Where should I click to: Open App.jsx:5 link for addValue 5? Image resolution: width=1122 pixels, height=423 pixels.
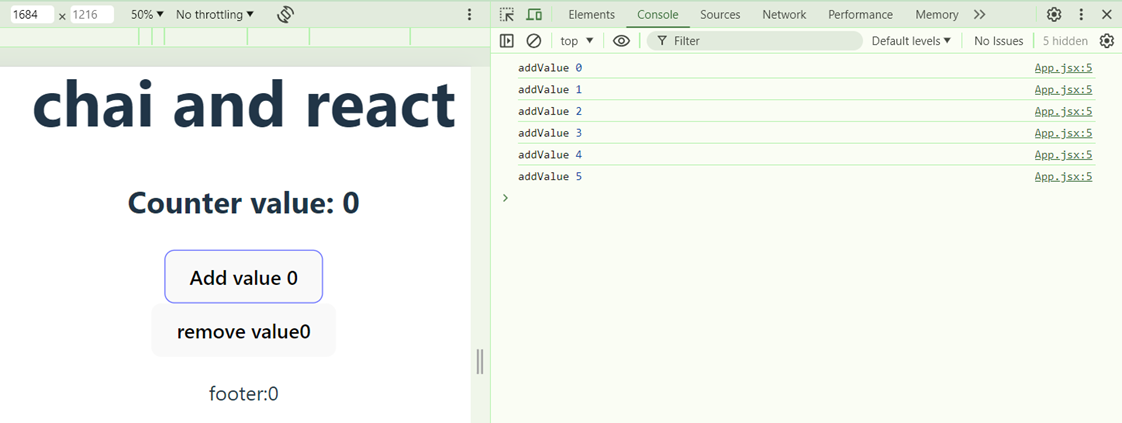[1063, 176]
